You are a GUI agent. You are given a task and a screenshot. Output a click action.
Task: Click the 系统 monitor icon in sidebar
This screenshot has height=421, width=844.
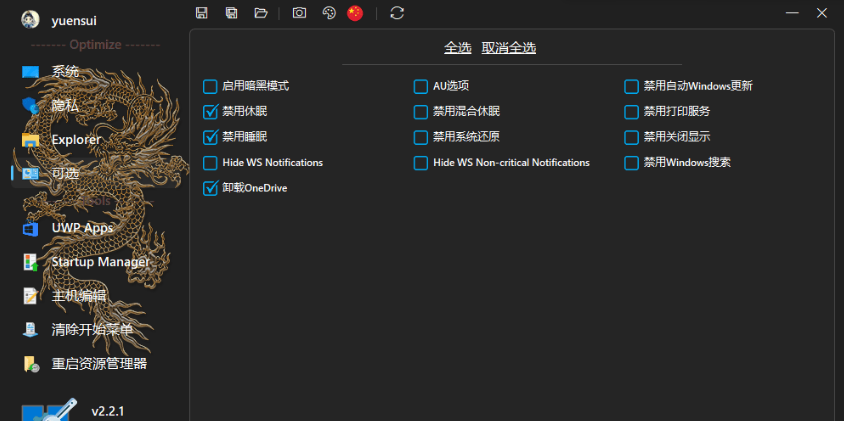pos(30,72)
